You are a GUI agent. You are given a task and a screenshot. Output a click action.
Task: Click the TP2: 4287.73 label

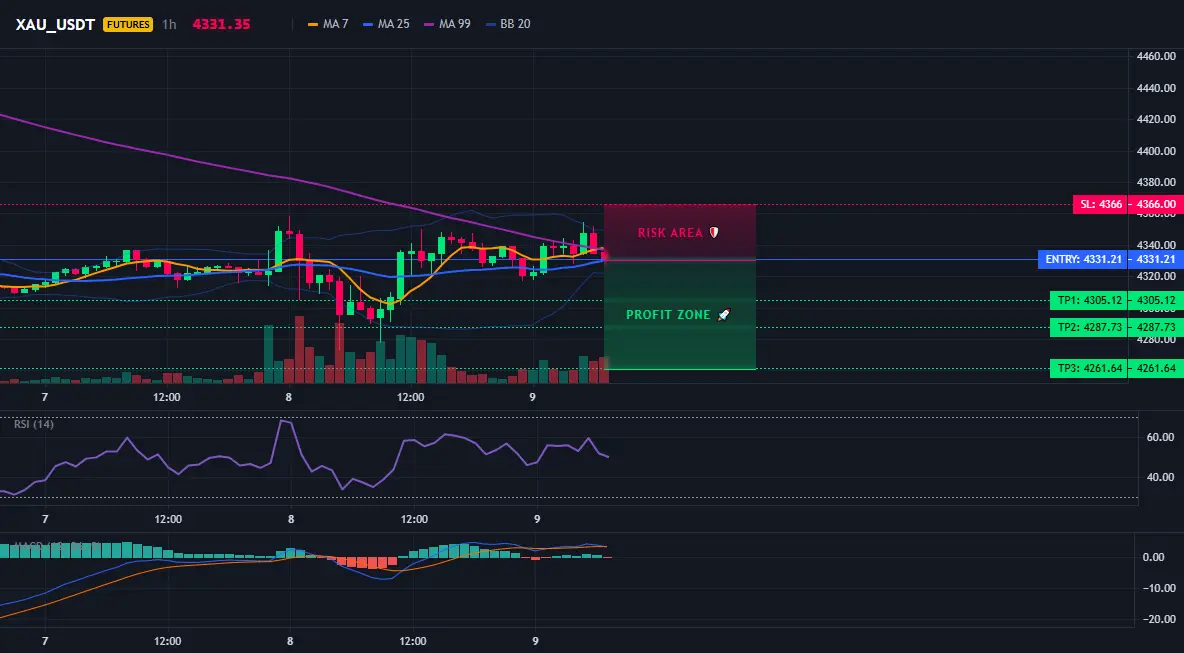pyautogui.click(x=1089, y=327)
